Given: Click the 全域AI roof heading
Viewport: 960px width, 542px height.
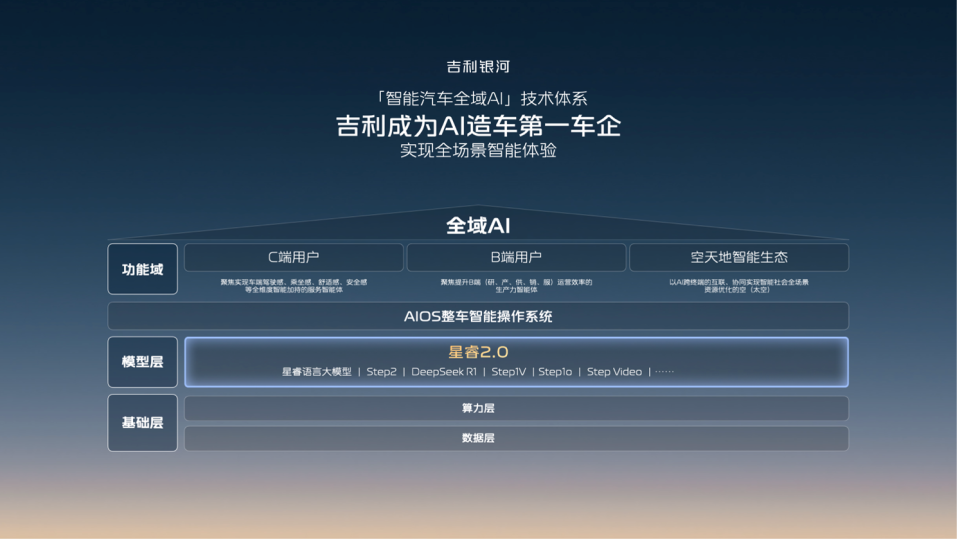Looking at the screenshot, I should 478,225.
